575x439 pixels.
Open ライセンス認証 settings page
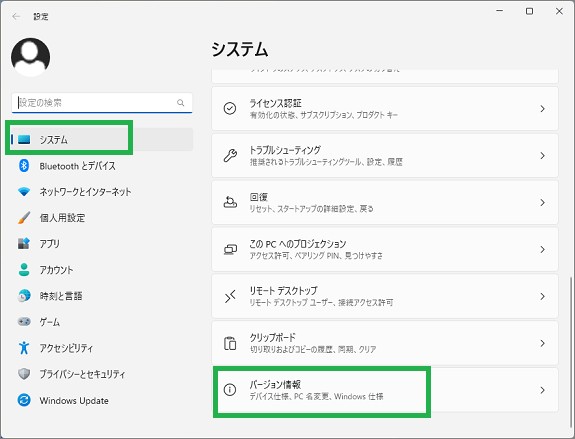[x=385, y=109]
